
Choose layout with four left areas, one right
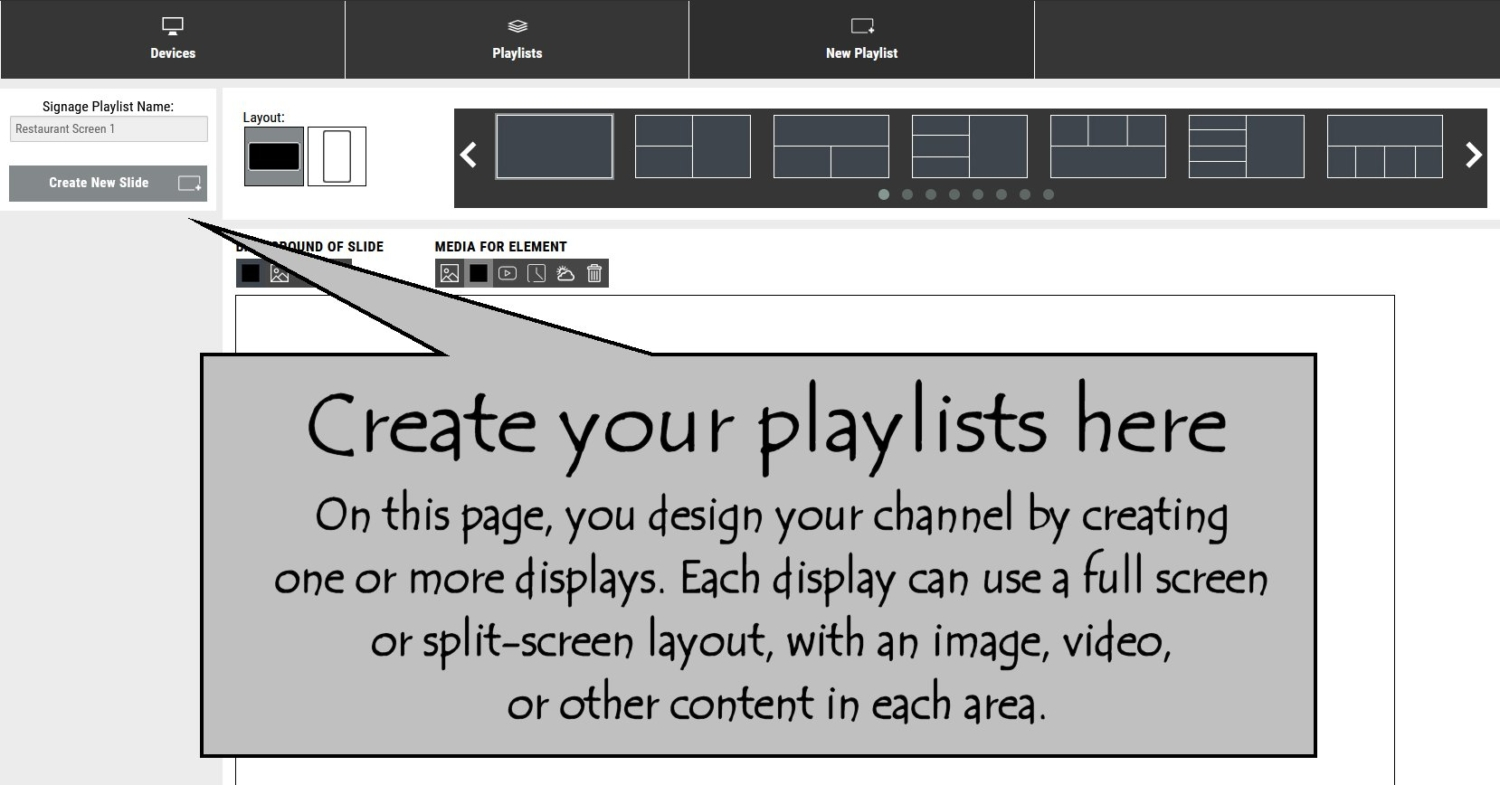pyautogui.click(x=1246, y=147)
